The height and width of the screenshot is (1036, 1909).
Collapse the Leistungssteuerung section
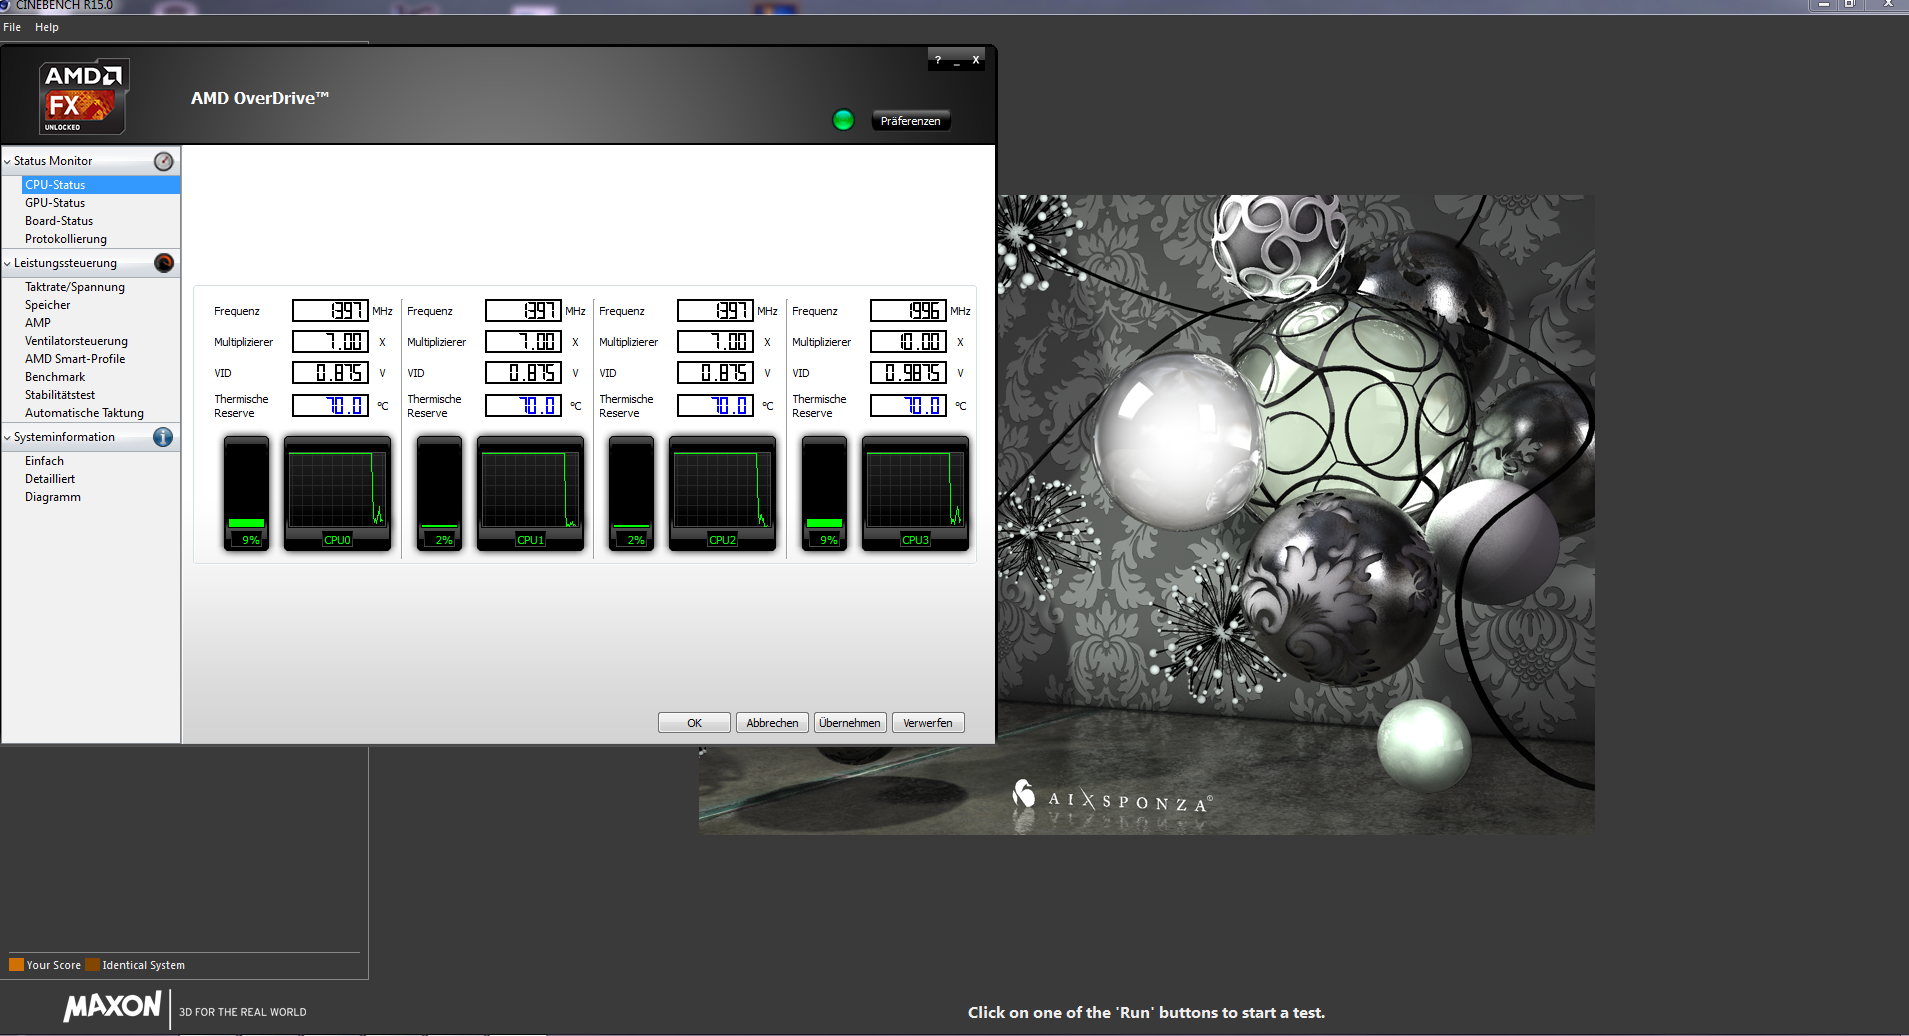pos(8,263)
